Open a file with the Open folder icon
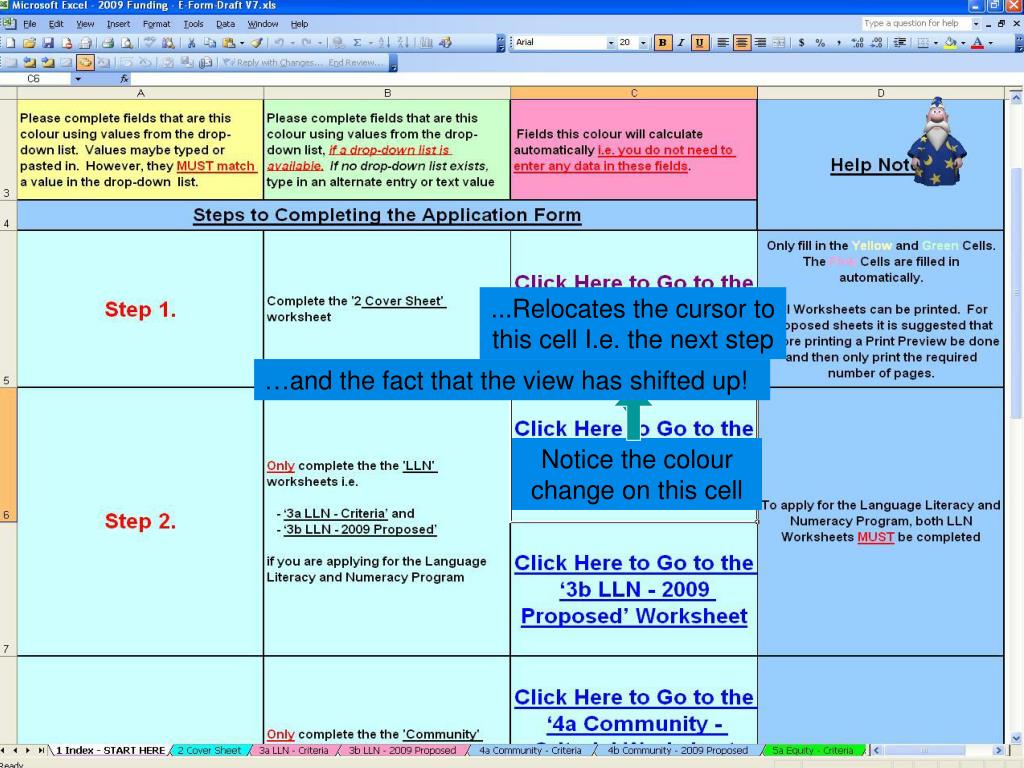 pos(29,42)
